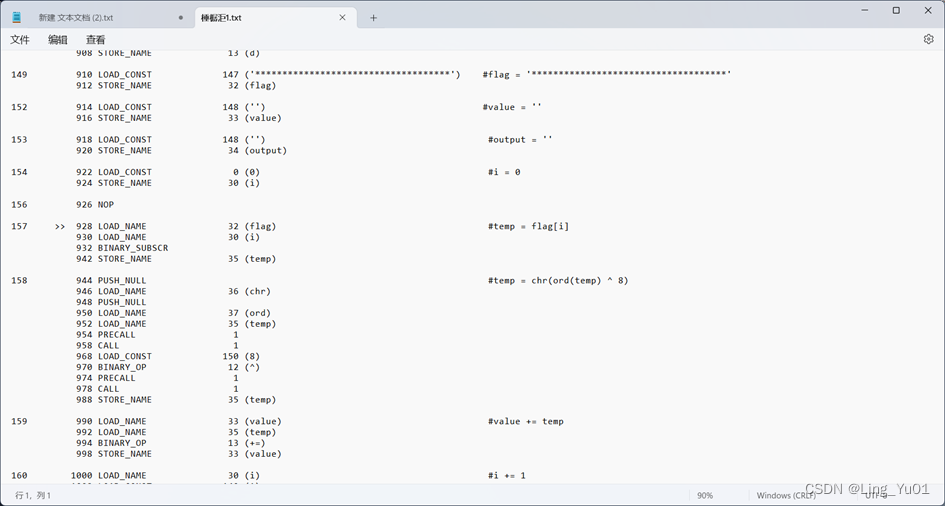This screenshot has width=945, height=506.
Task: Click the text '932 BINARY_SUBSCR'
Action: (122, 248)
